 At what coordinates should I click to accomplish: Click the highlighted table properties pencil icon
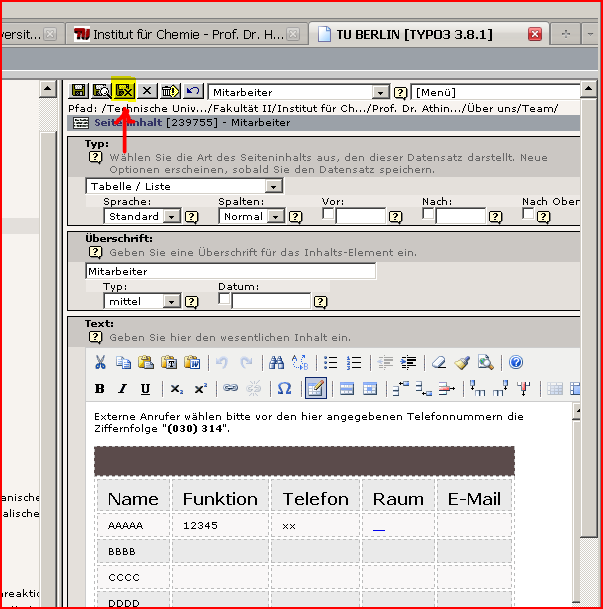316,388
